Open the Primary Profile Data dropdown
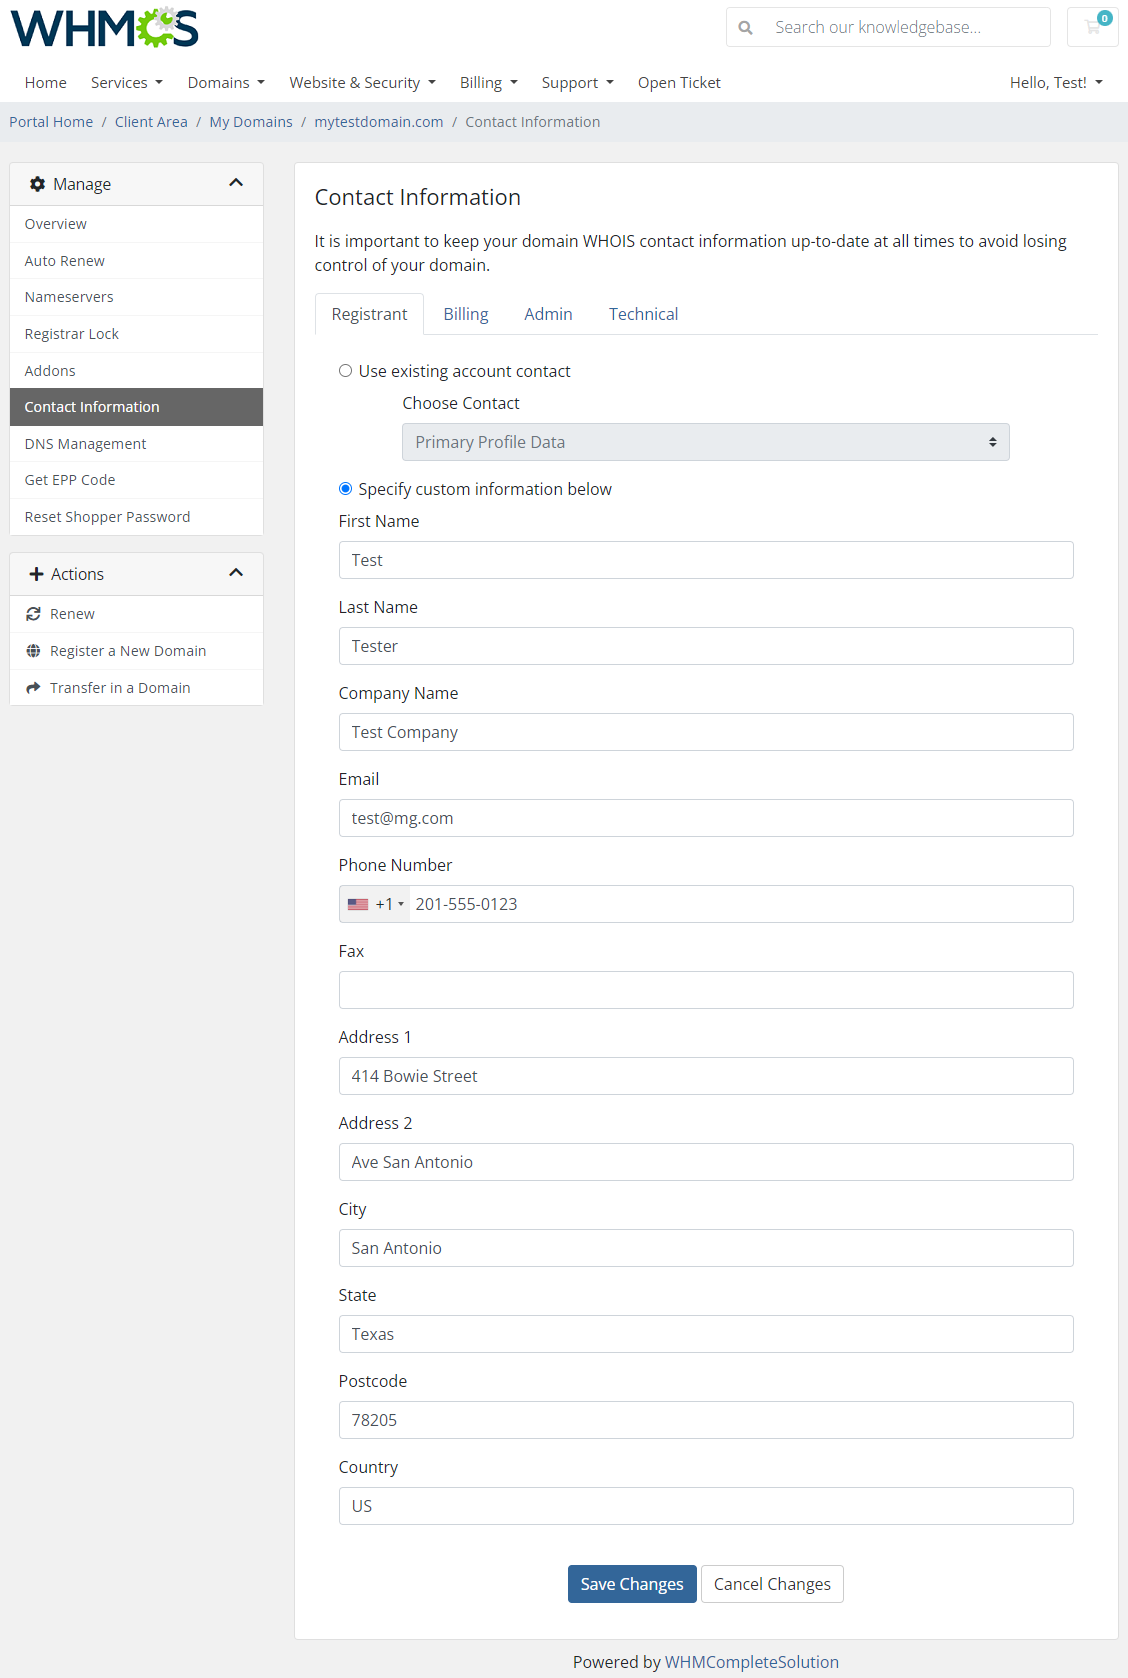The image size is (1128, 1678). (x=705, y=442)
